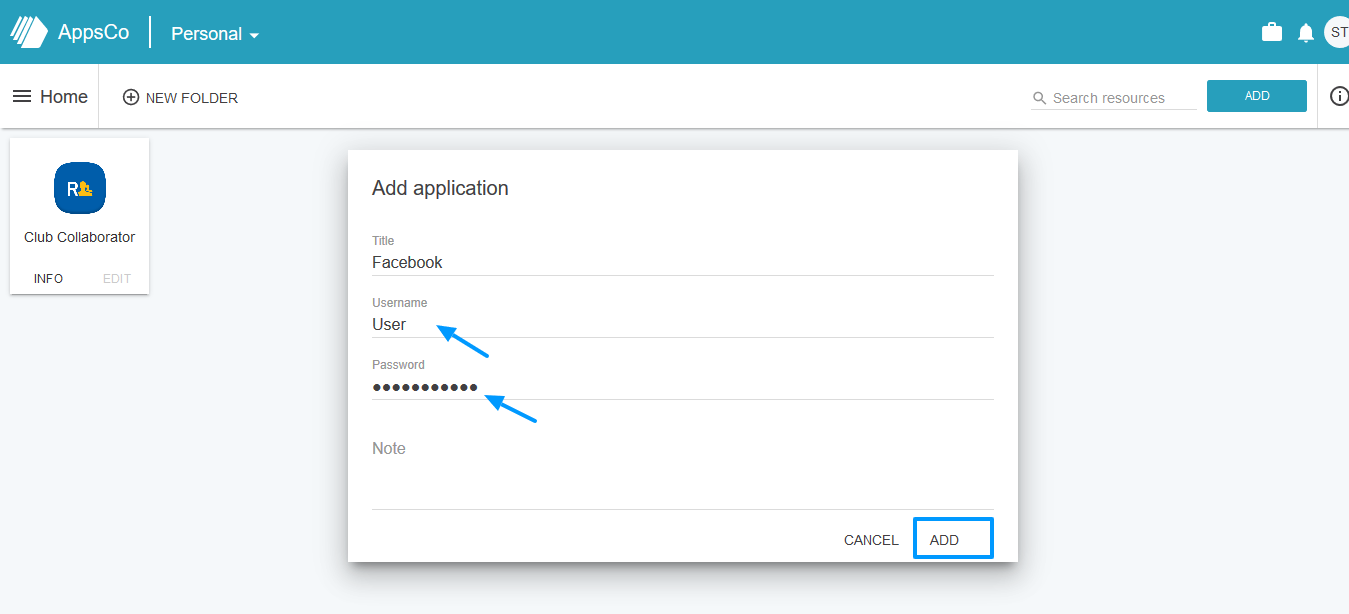Click the search magnifier icon
This screenshot has height=614, width=1349.
1040,98
